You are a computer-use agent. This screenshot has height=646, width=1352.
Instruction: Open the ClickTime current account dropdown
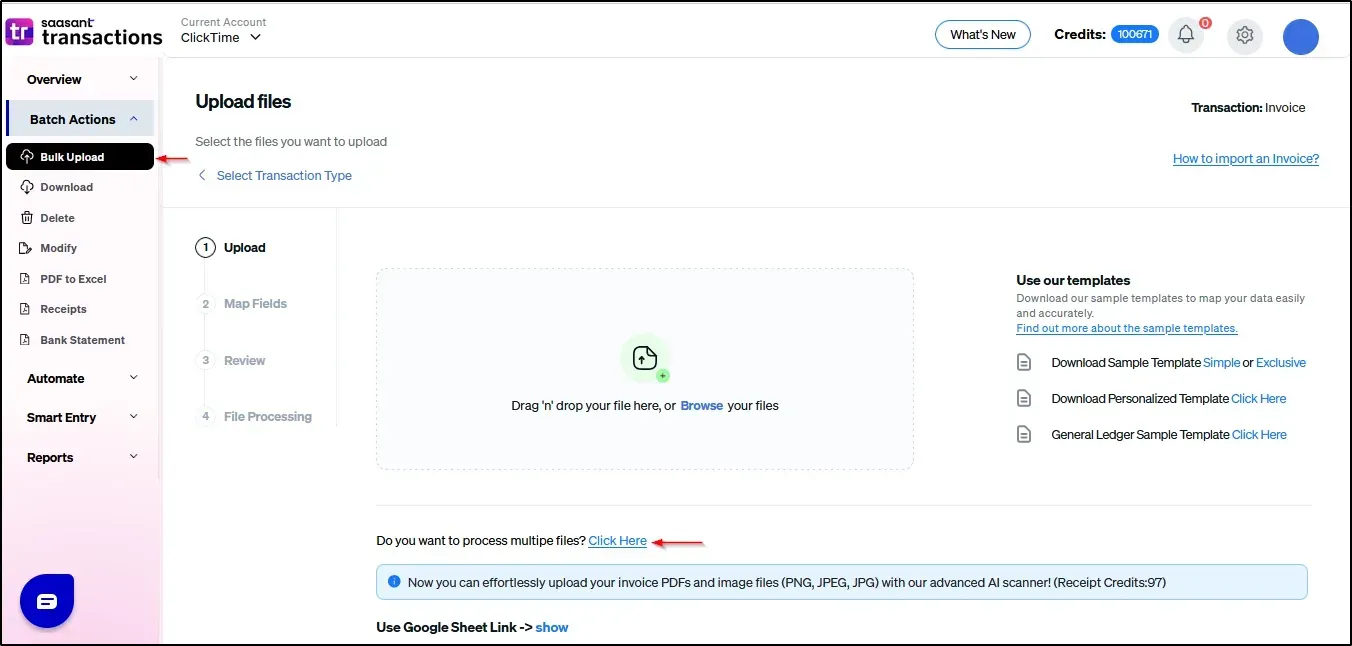[x=221, y=37]
